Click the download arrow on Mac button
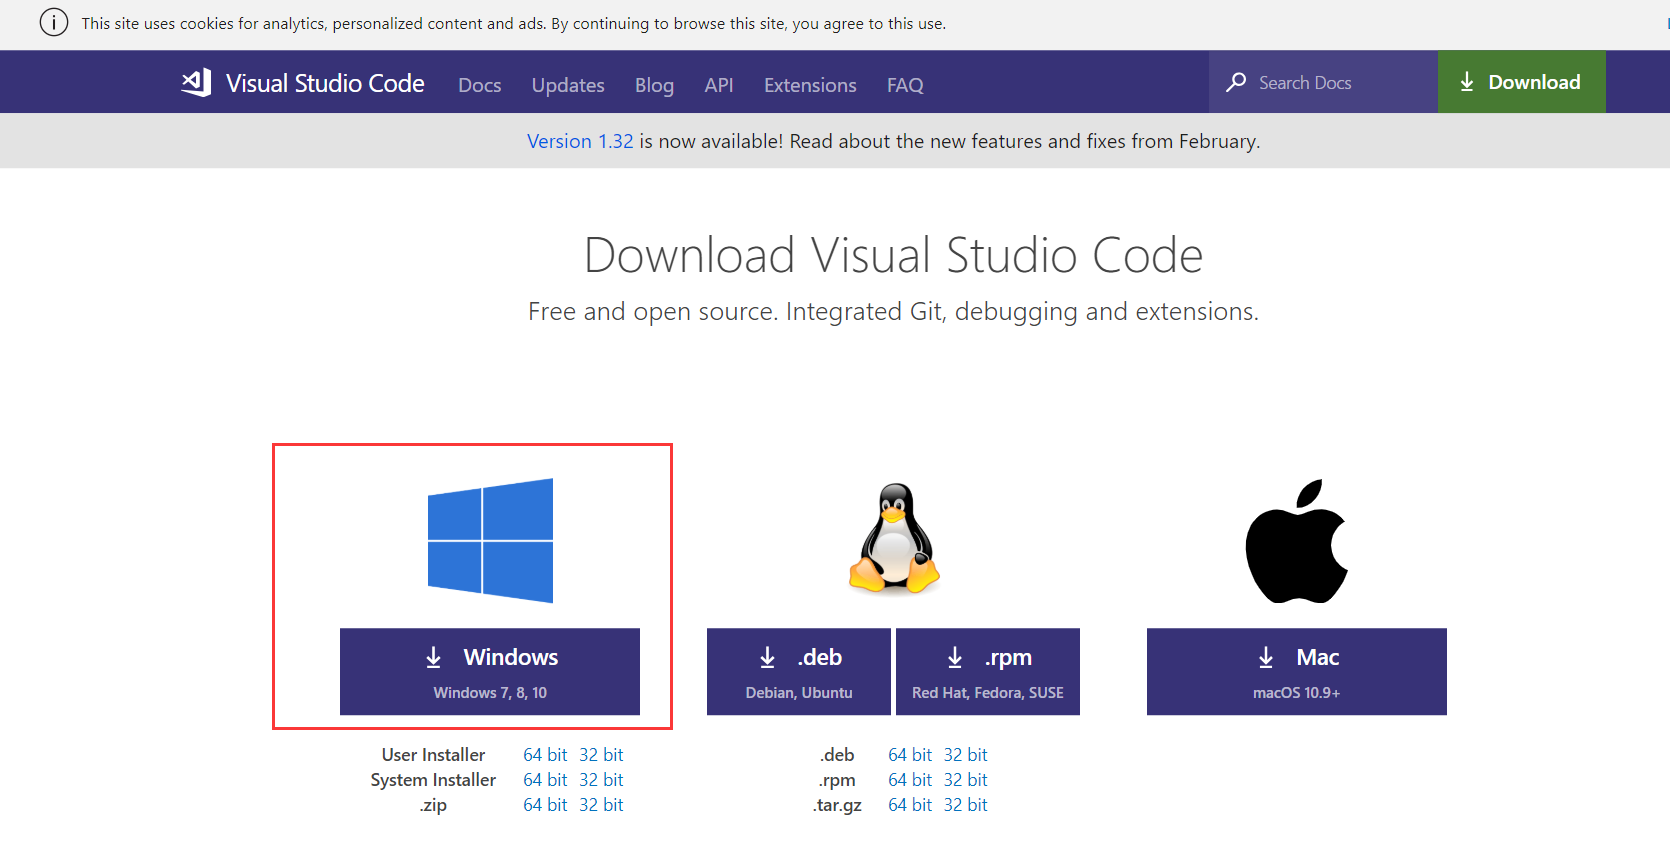This screenshot has width=1670, height=860. (1266, 657)
